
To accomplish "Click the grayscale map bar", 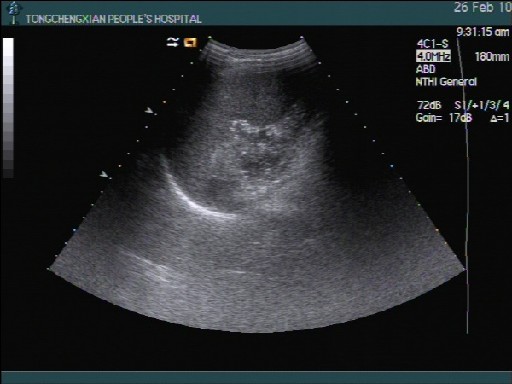I will (8, 107).
